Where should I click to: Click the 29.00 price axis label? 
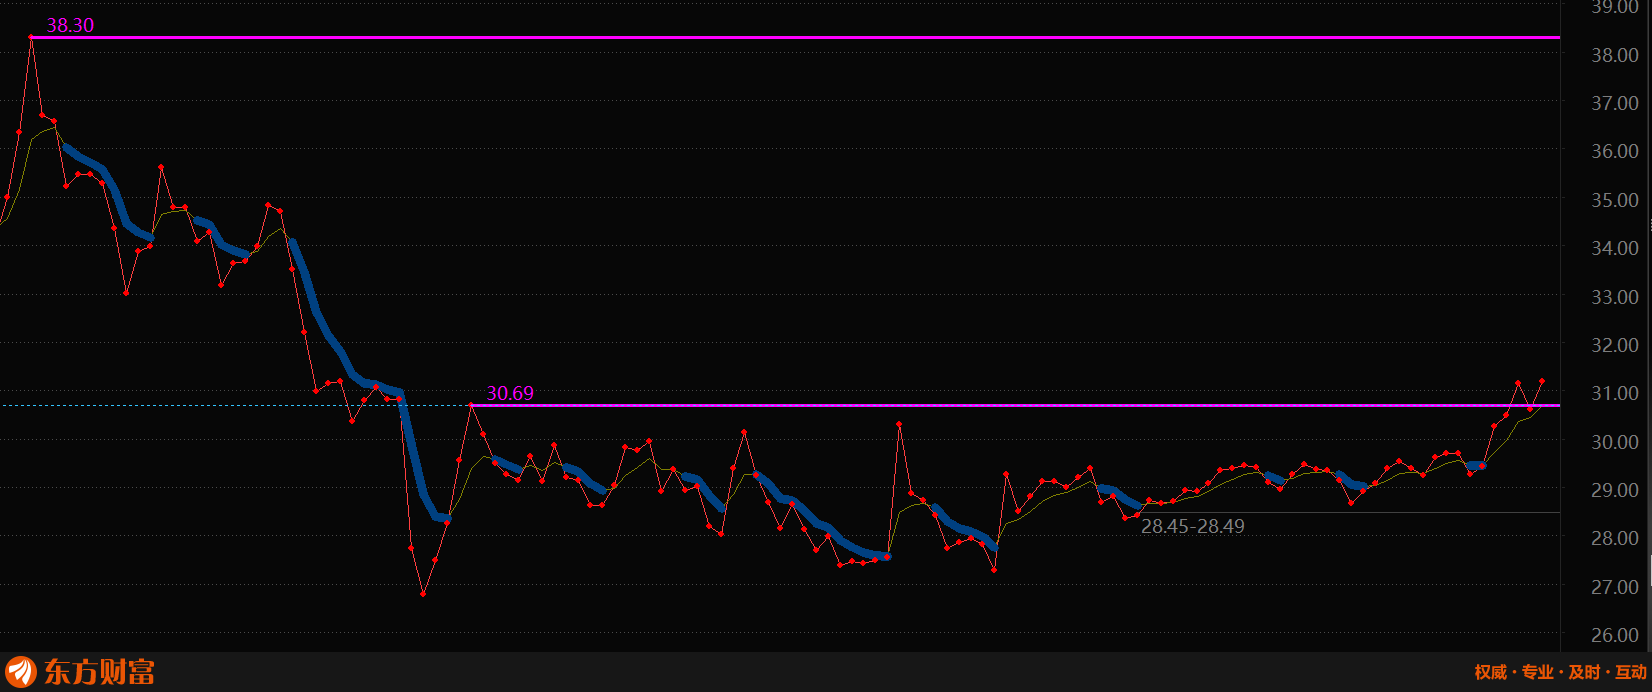pos(1615,490)
